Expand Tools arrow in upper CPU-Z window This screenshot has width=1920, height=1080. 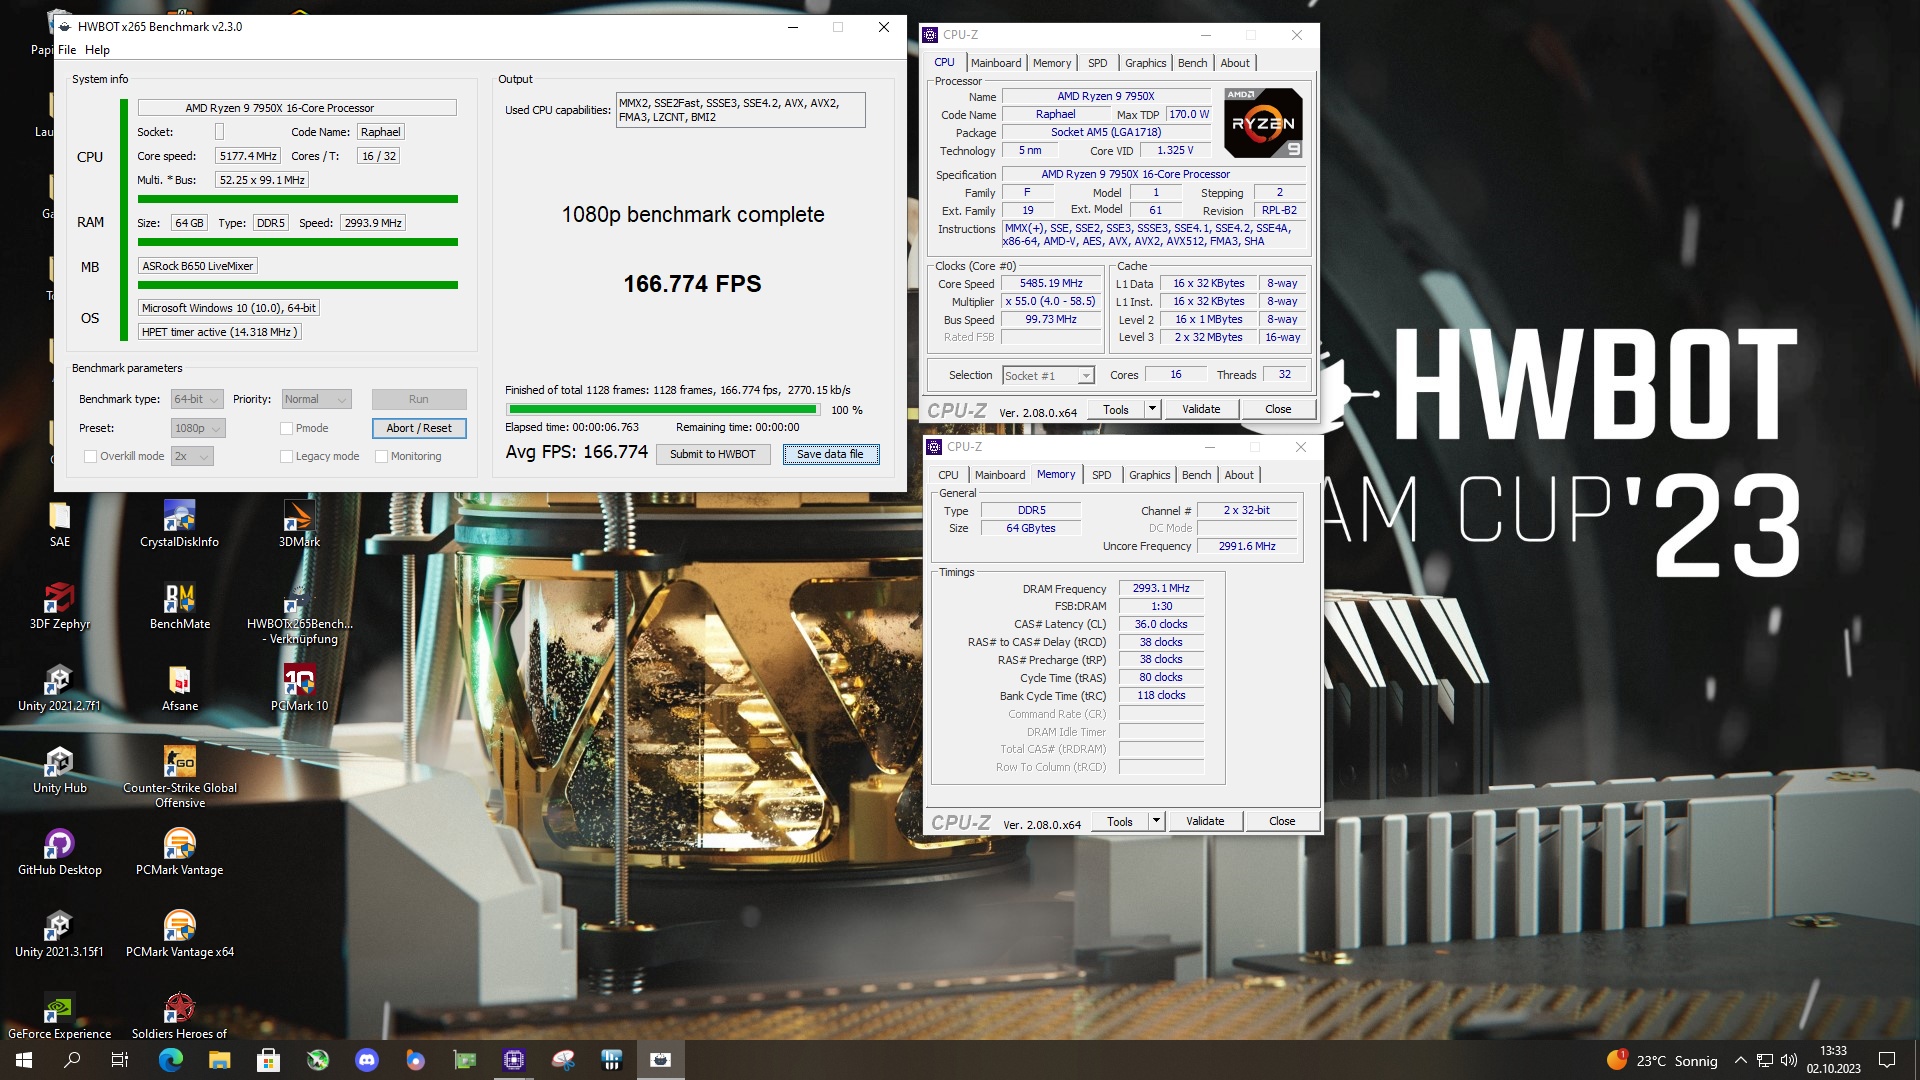(x=1152, y=409)
